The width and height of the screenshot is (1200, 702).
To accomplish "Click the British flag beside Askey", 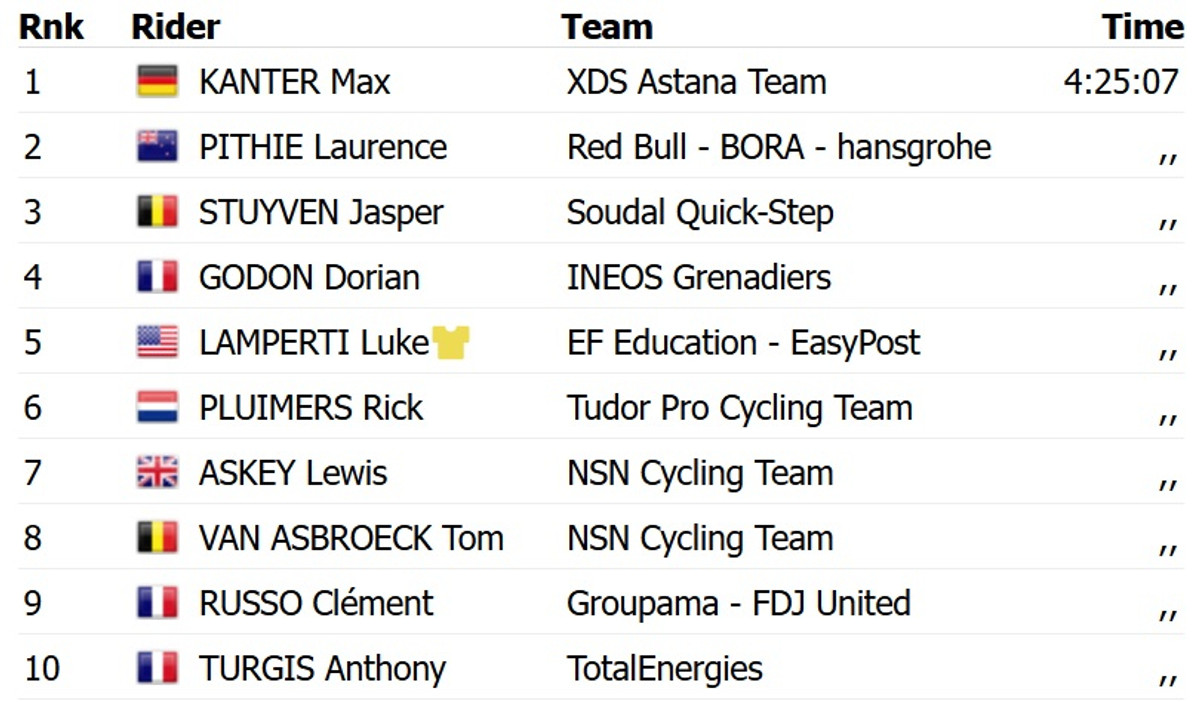I will tap(157, 473).
